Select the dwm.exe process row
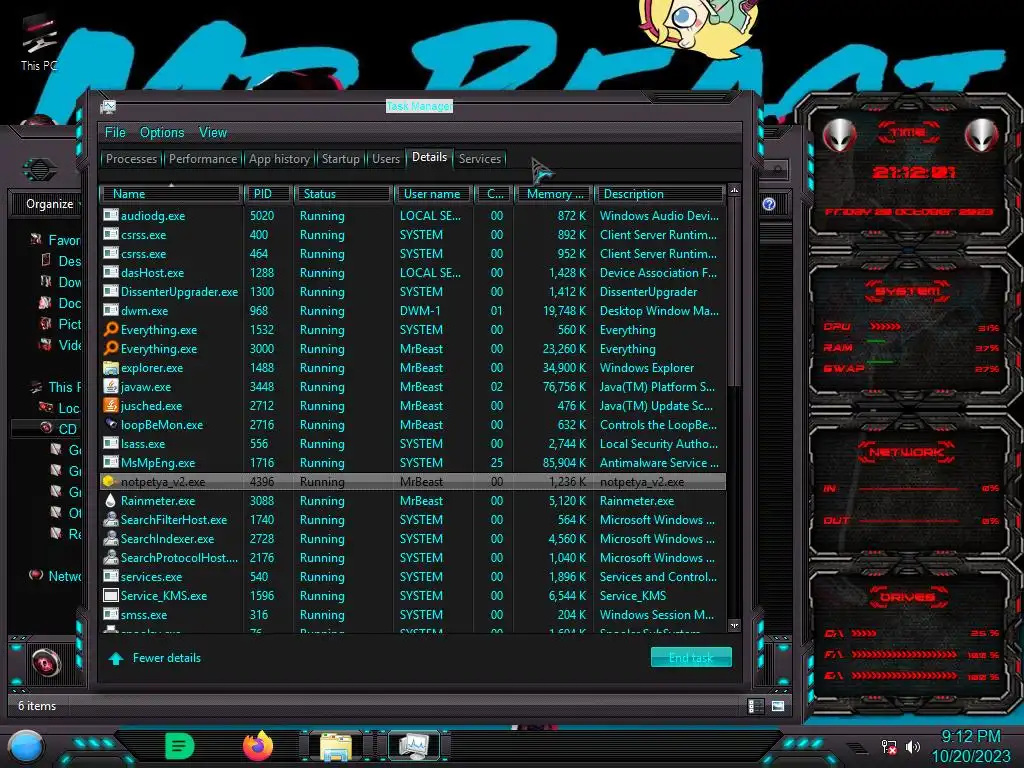Image resolution: width=1024 pixels, height=768 pixels. [x=413, y=311]
